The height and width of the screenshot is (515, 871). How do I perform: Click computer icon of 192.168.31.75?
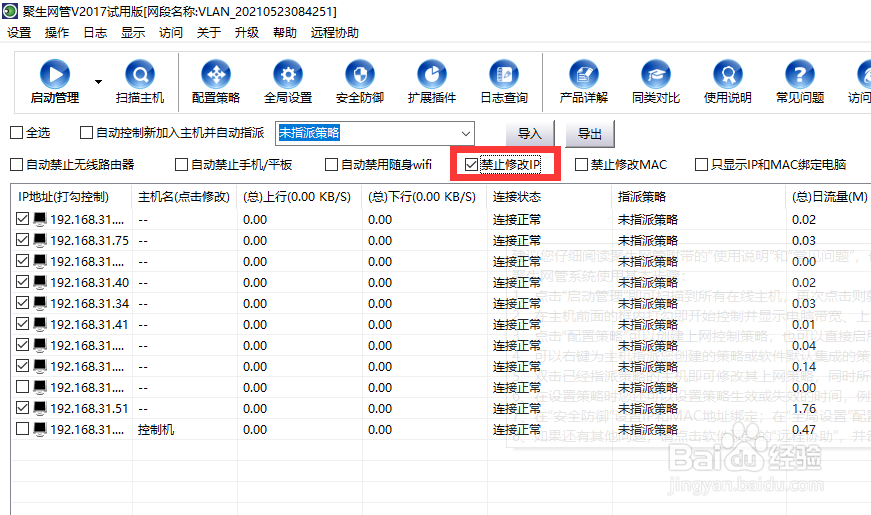[x=40, y=240]
